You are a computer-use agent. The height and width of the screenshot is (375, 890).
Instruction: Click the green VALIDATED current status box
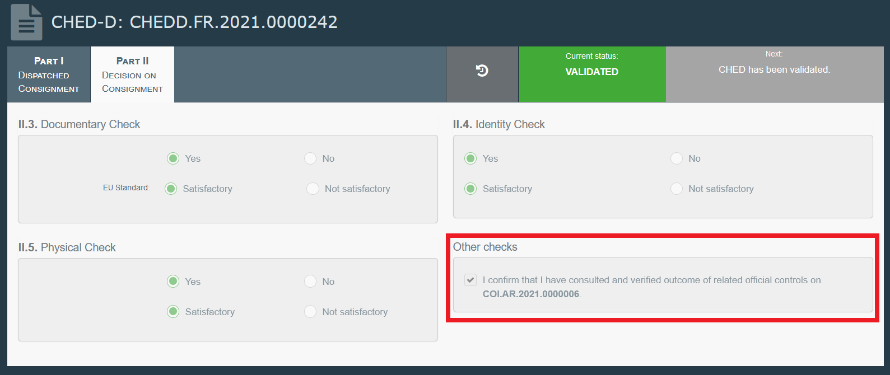coord(592,74)
